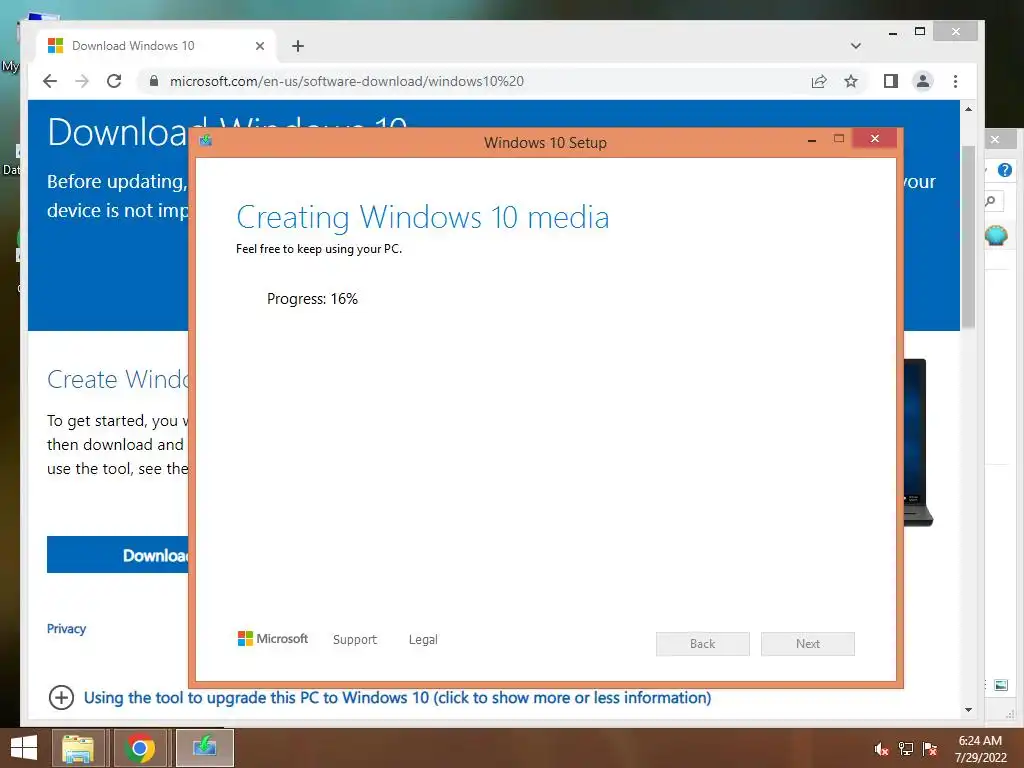
Task: Click Creating Windows 10 media heading
Action: (x=423, y=217)
